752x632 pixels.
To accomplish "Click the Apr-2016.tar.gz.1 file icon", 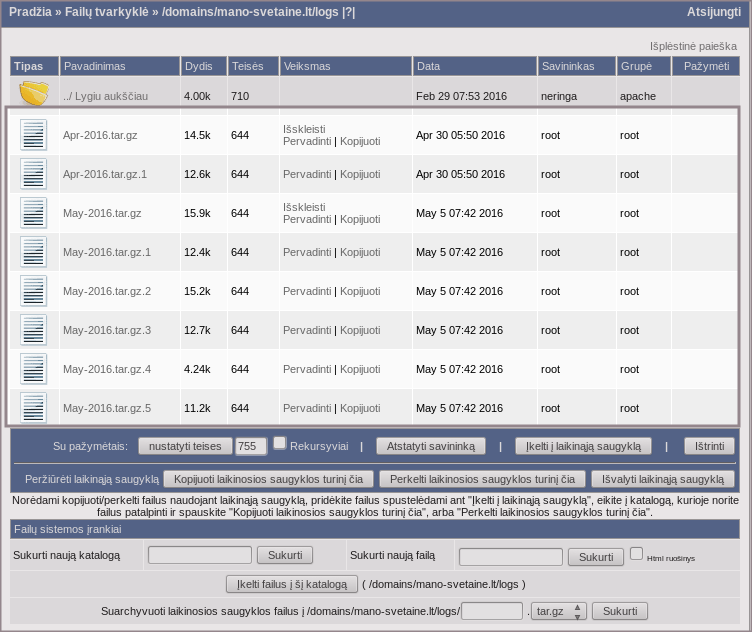I will click(34, 174).
